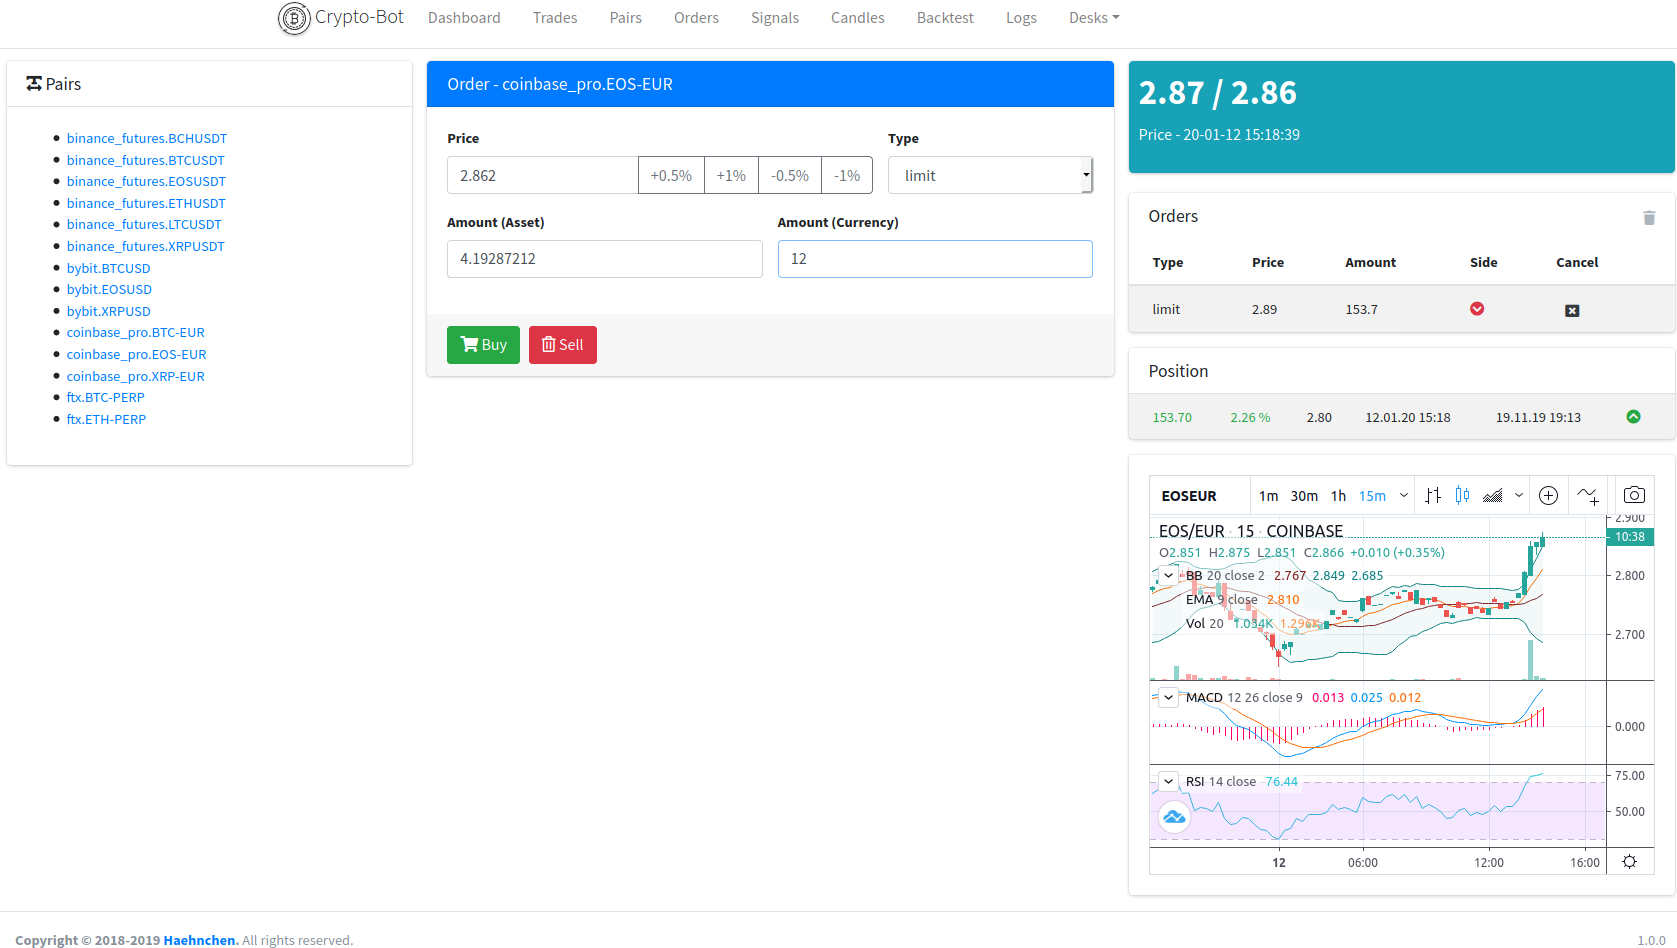Click the EOSEUR symbol search box
The width and height of the screenshot is (1677, 948).
1199,496
